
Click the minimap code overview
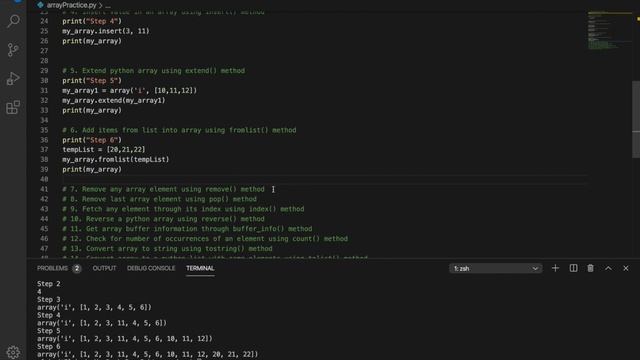[609, 31]
